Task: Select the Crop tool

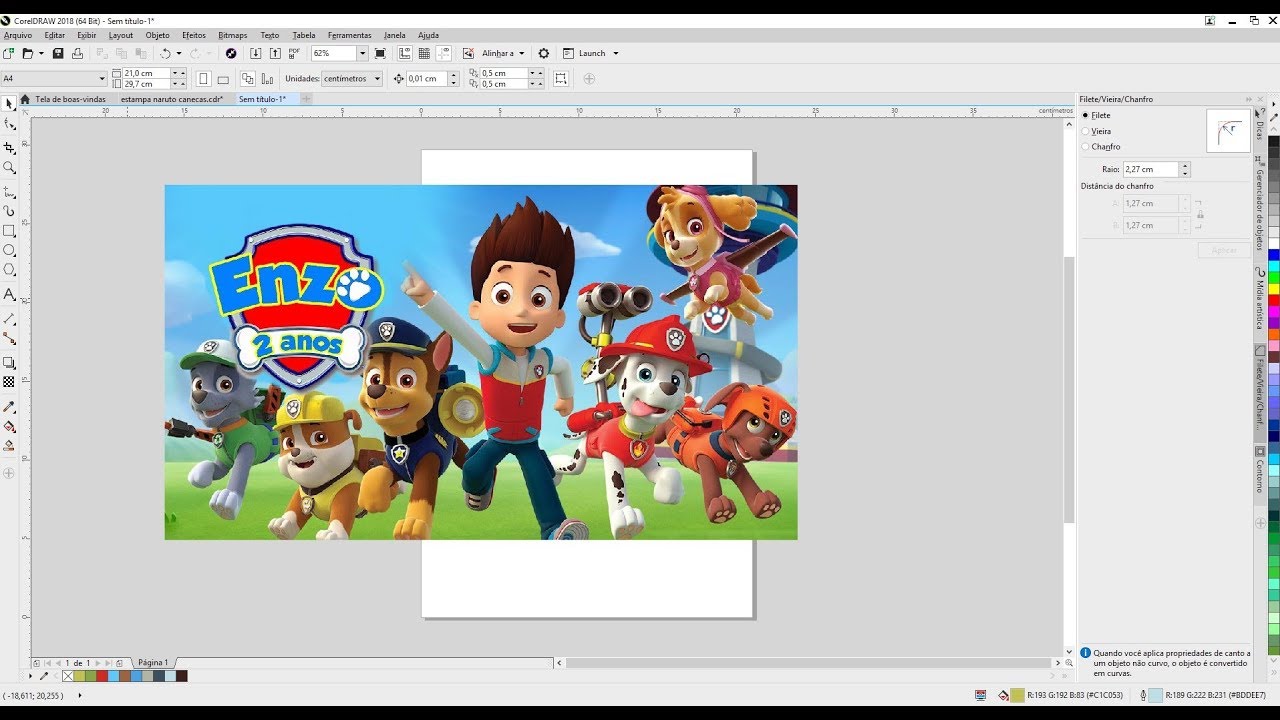Action: [9, 147]
